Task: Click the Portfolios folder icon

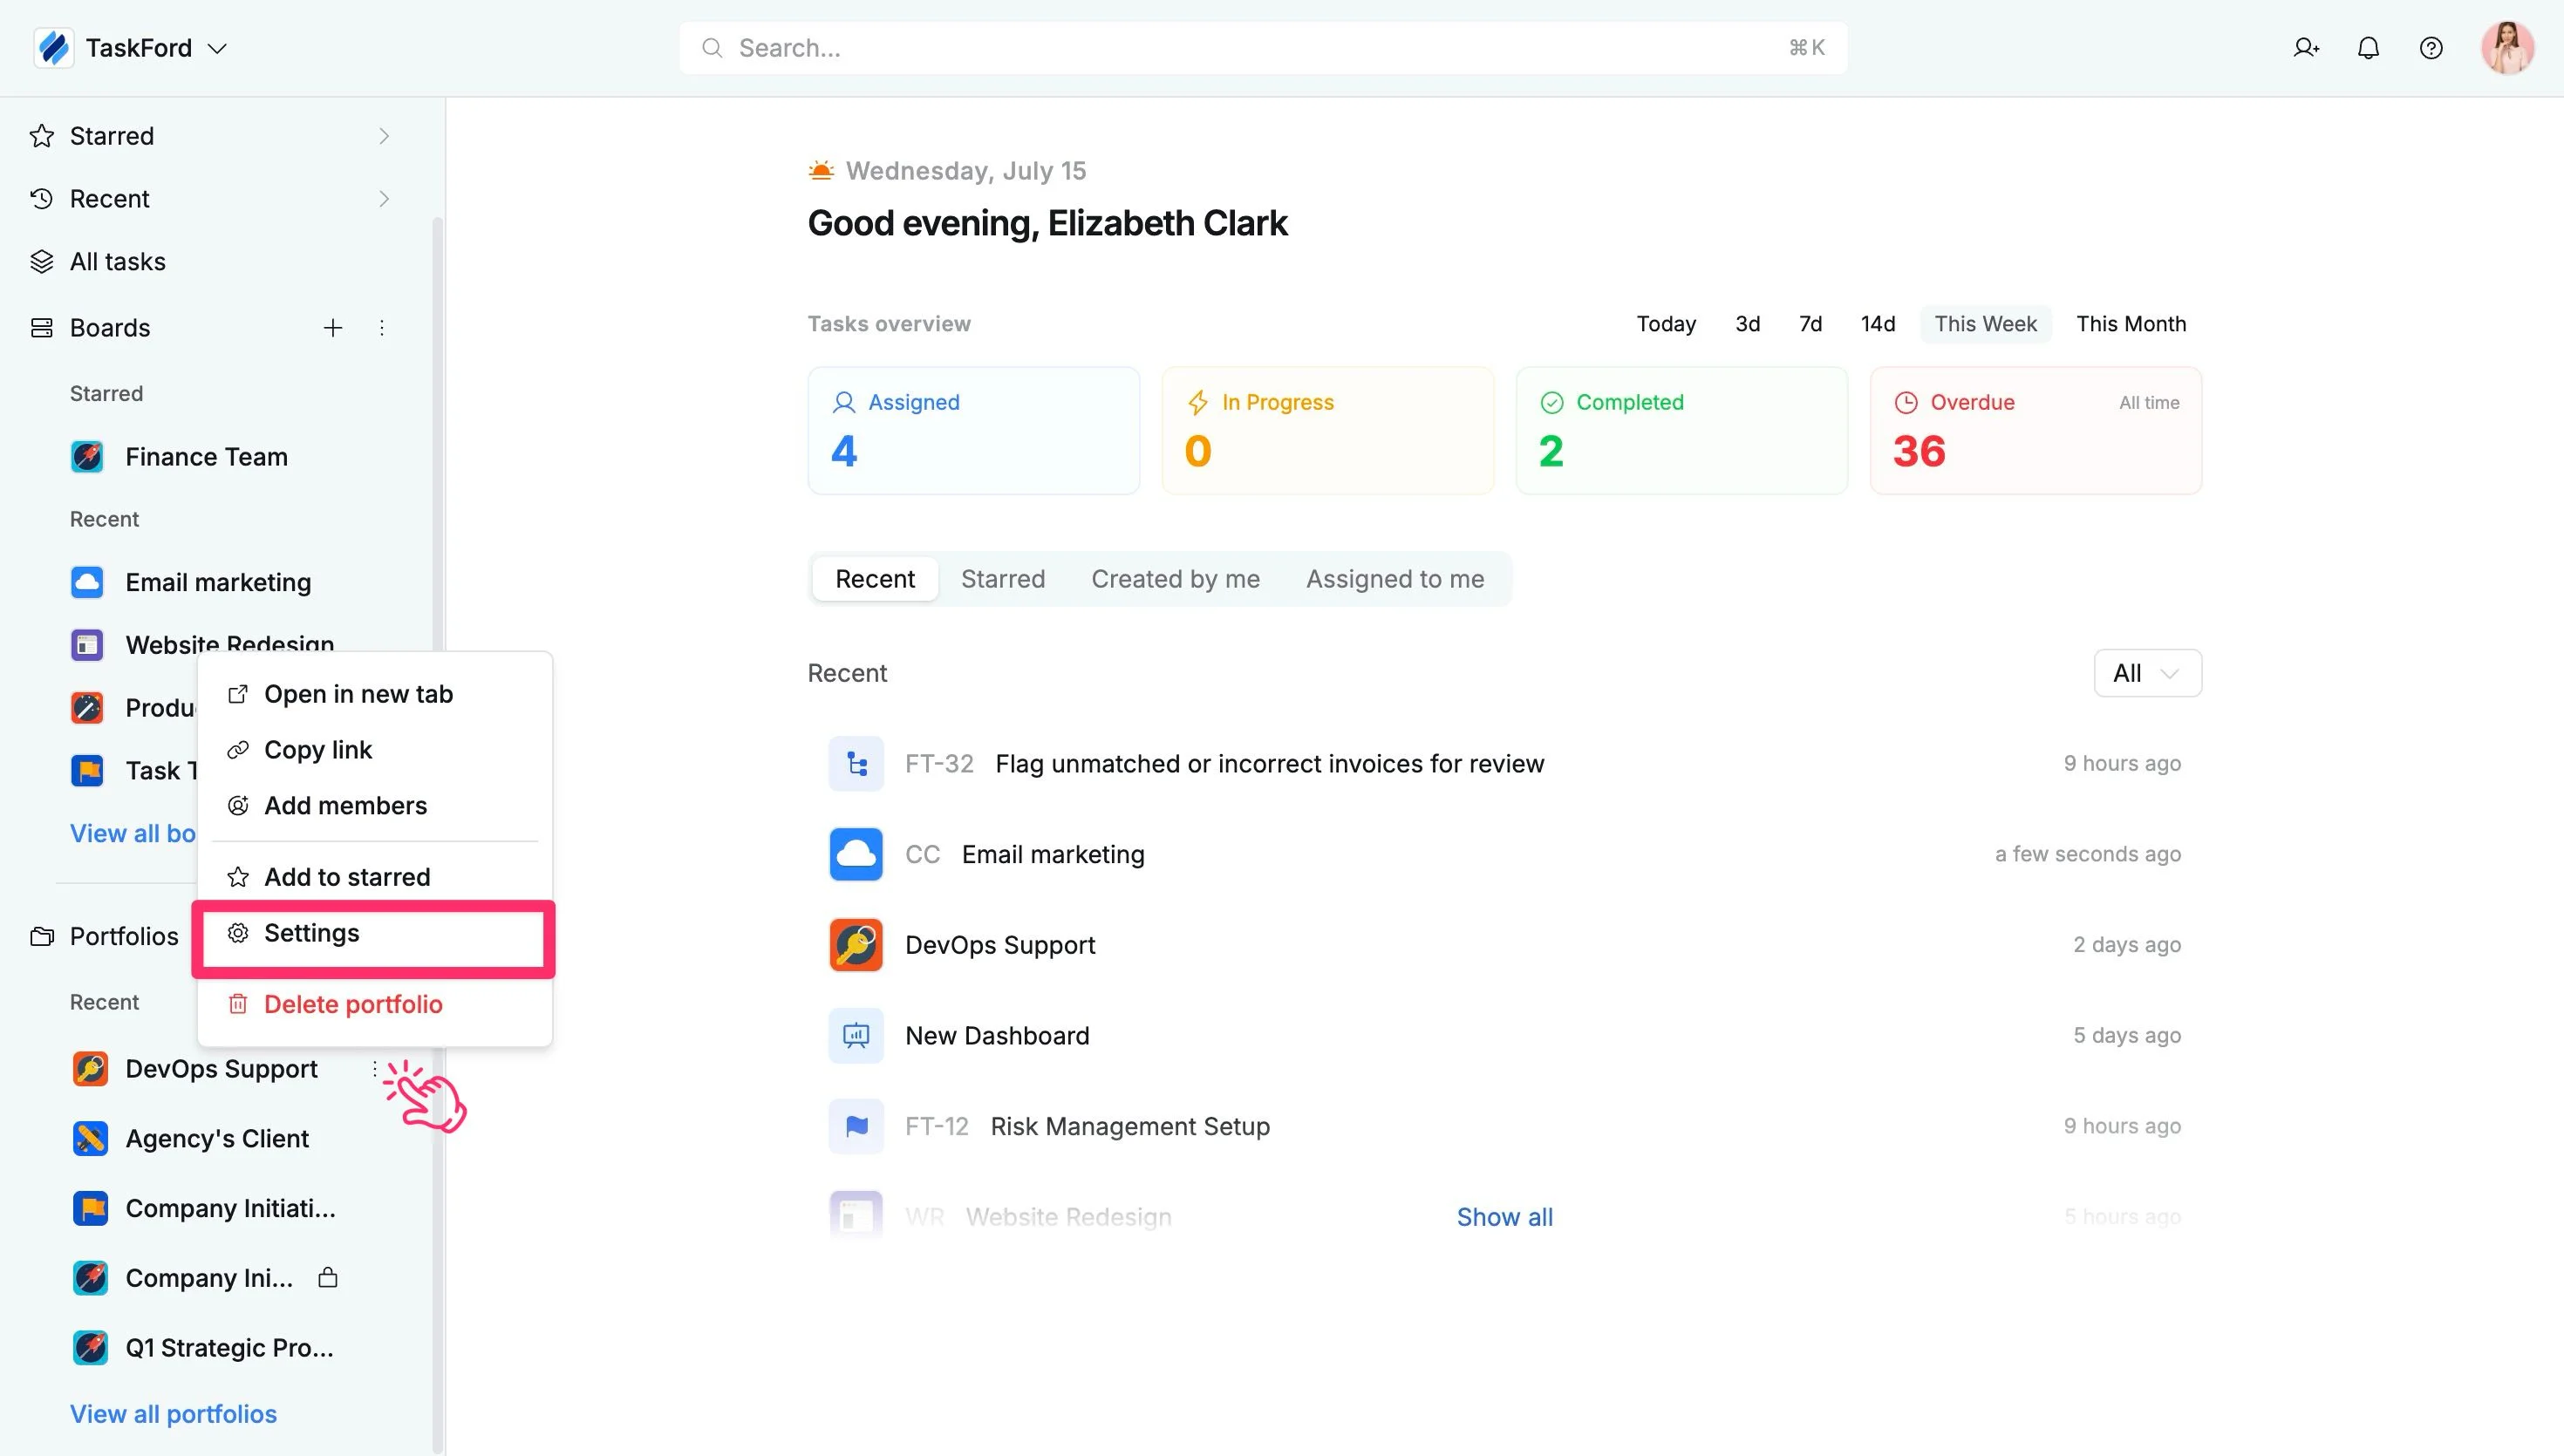Action: click(42, 937)
